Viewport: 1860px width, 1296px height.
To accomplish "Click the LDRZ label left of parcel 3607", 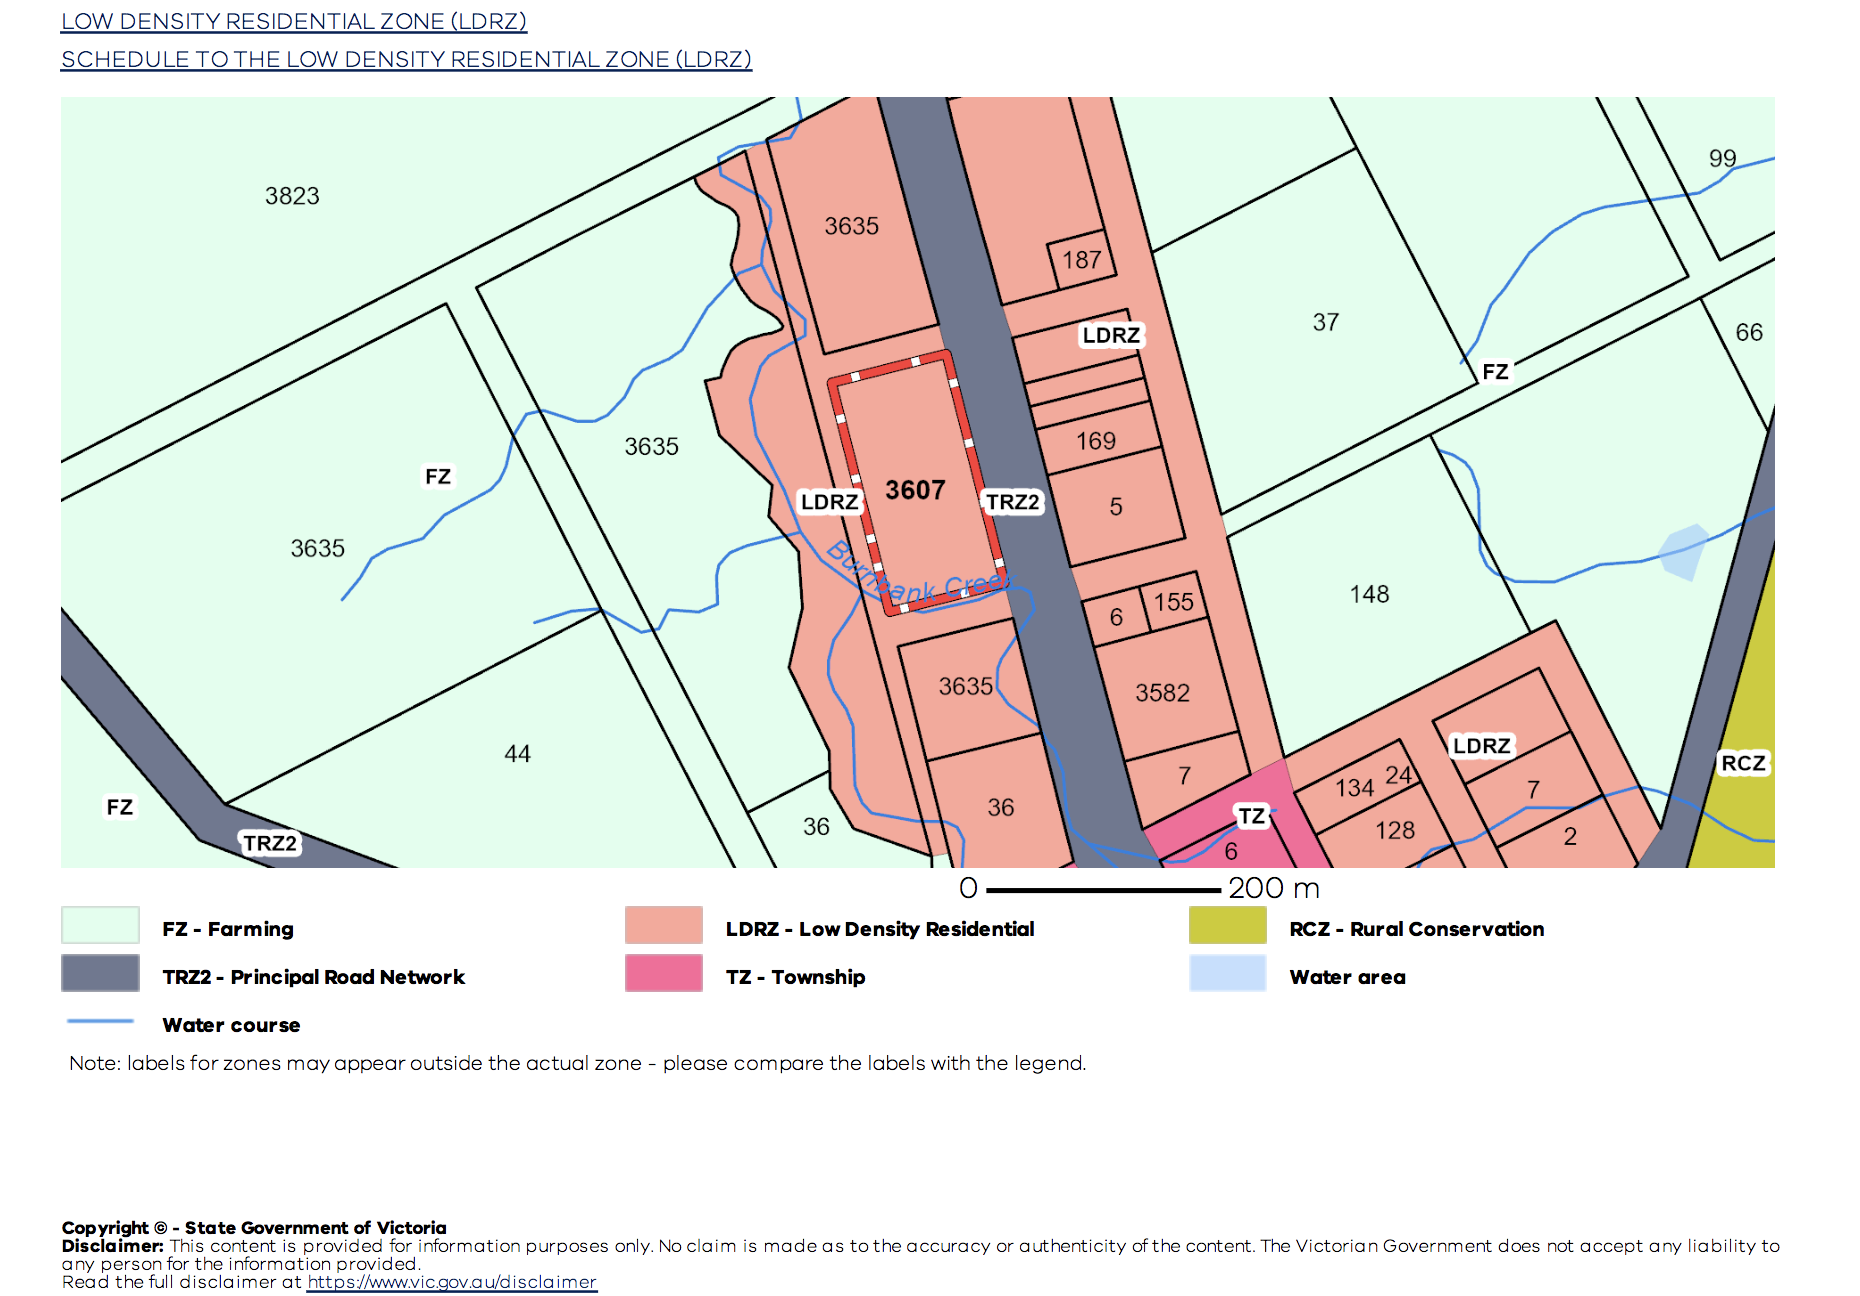I will click(x=830, y=502).
